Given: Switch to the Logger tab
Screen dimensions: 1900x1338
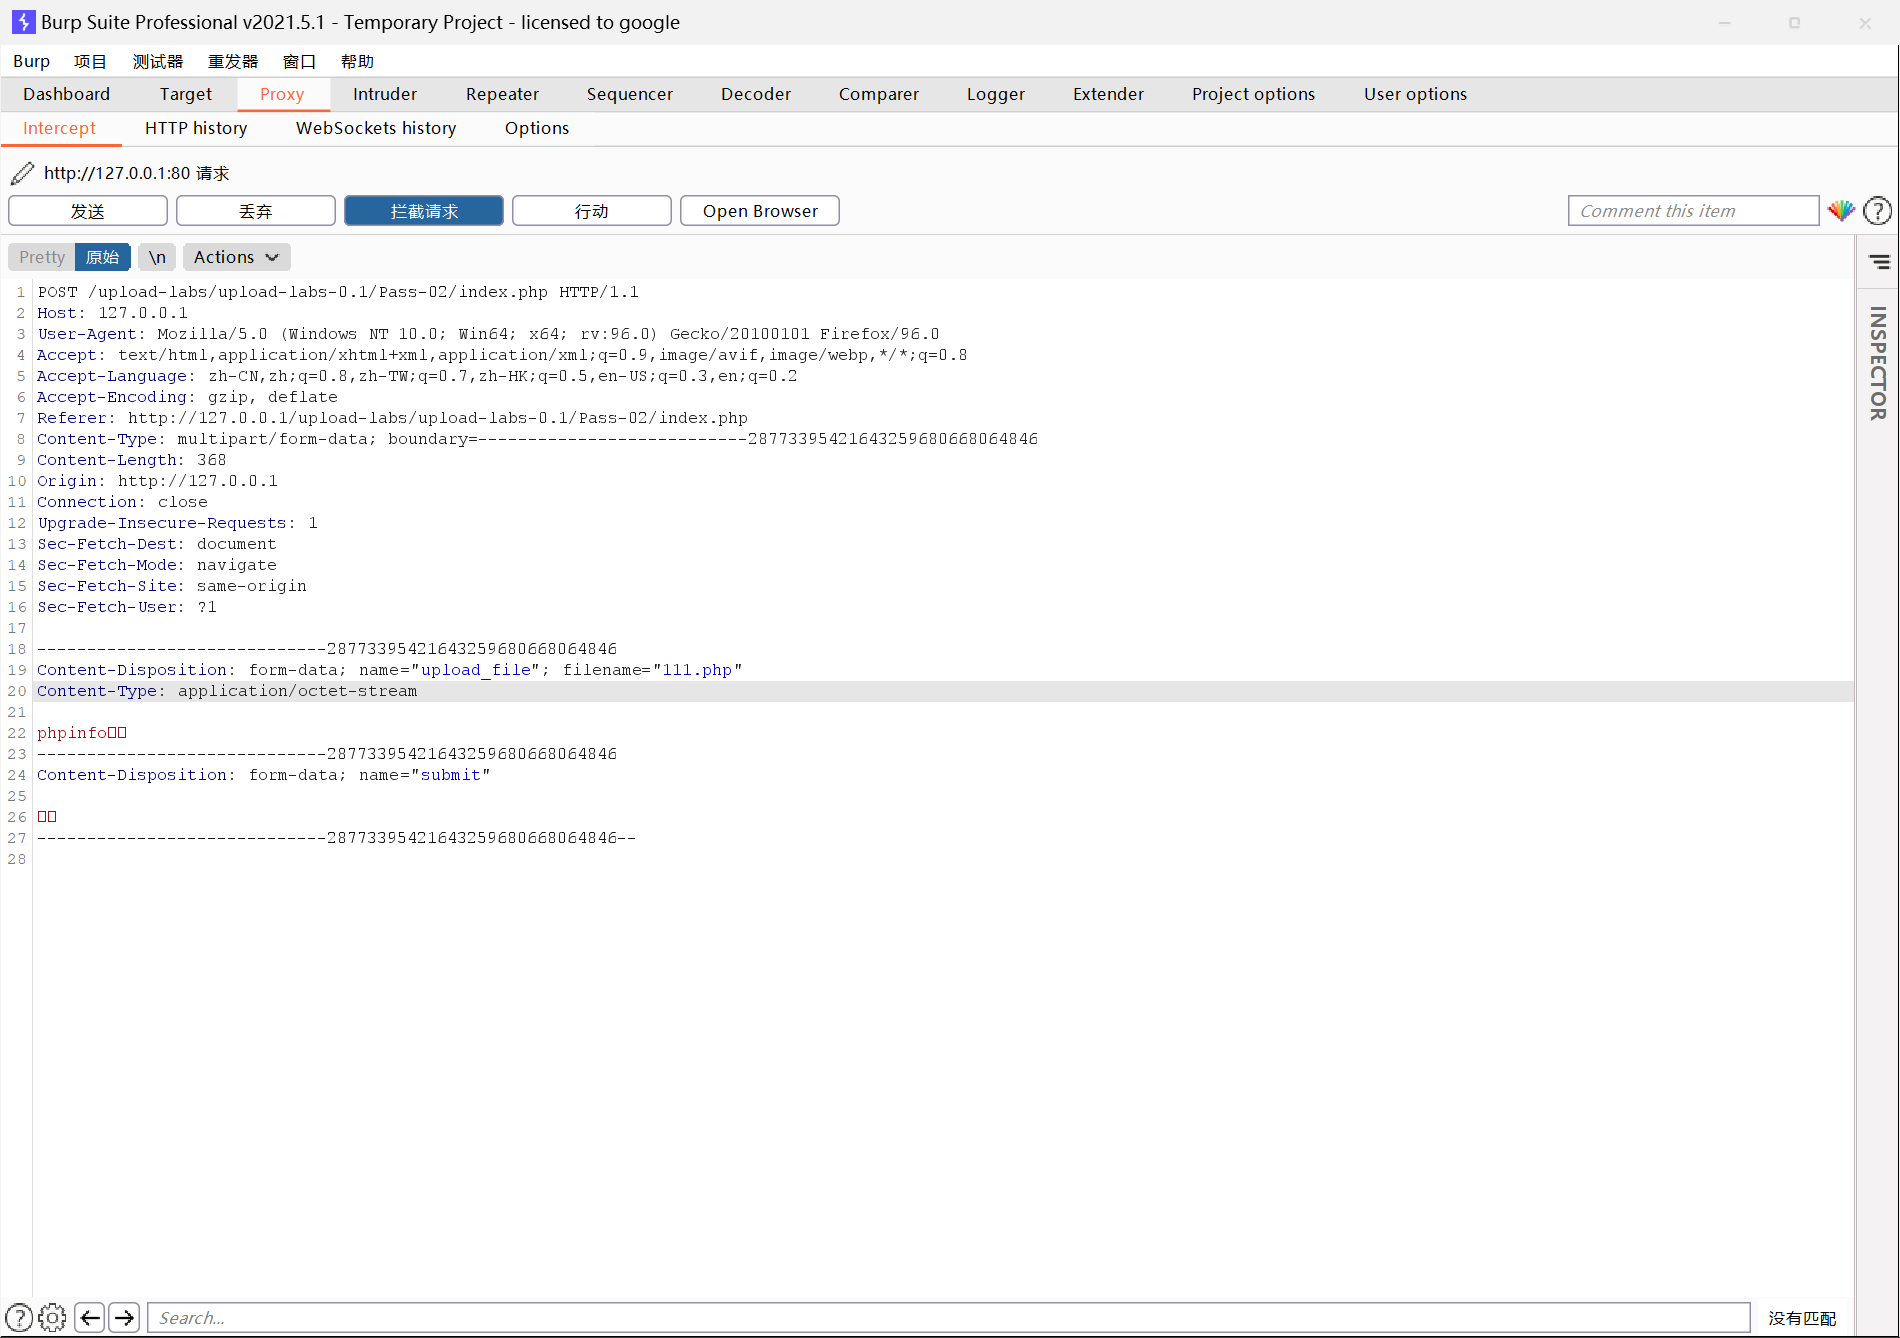Looking at the screenshot, I should pos(996,94).
